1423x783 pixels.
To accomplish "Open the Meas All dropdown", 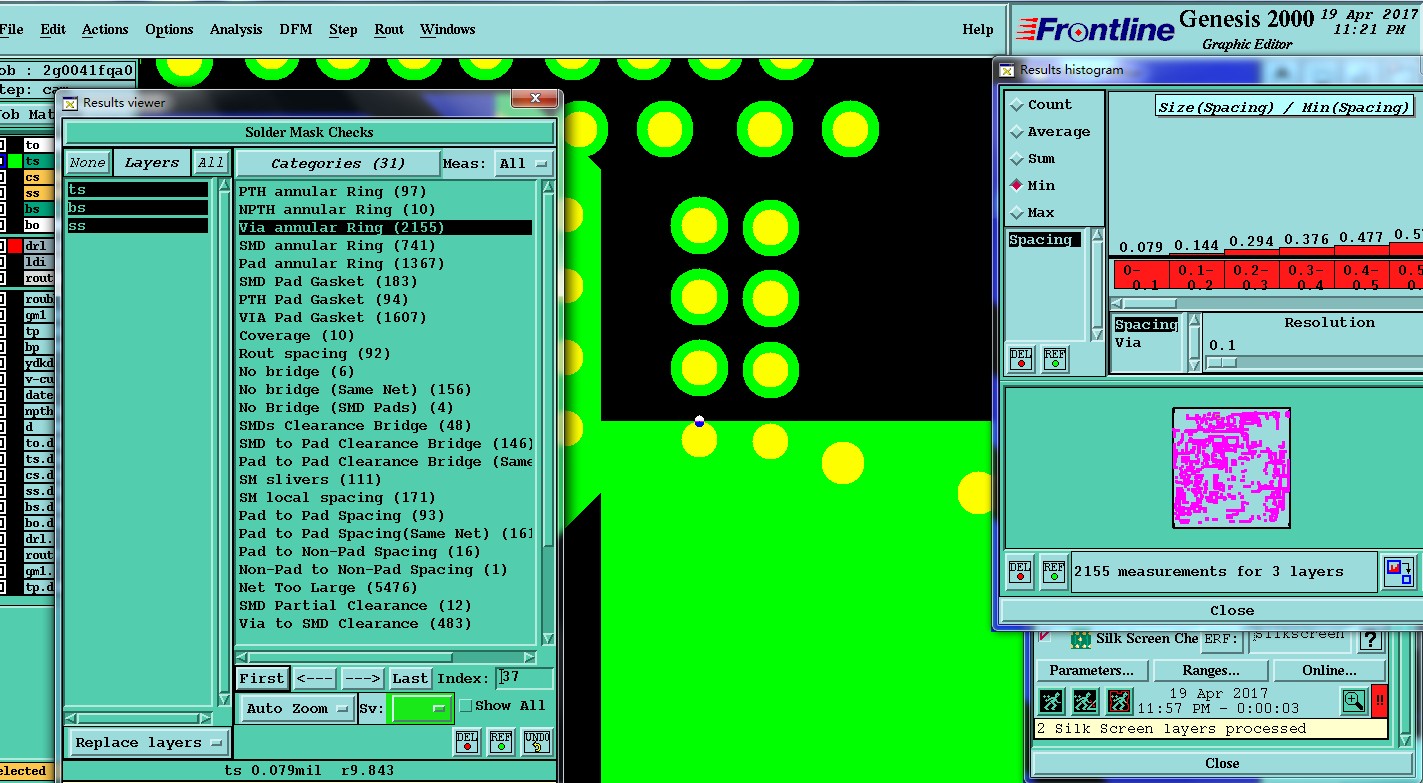I will (525, 163).
